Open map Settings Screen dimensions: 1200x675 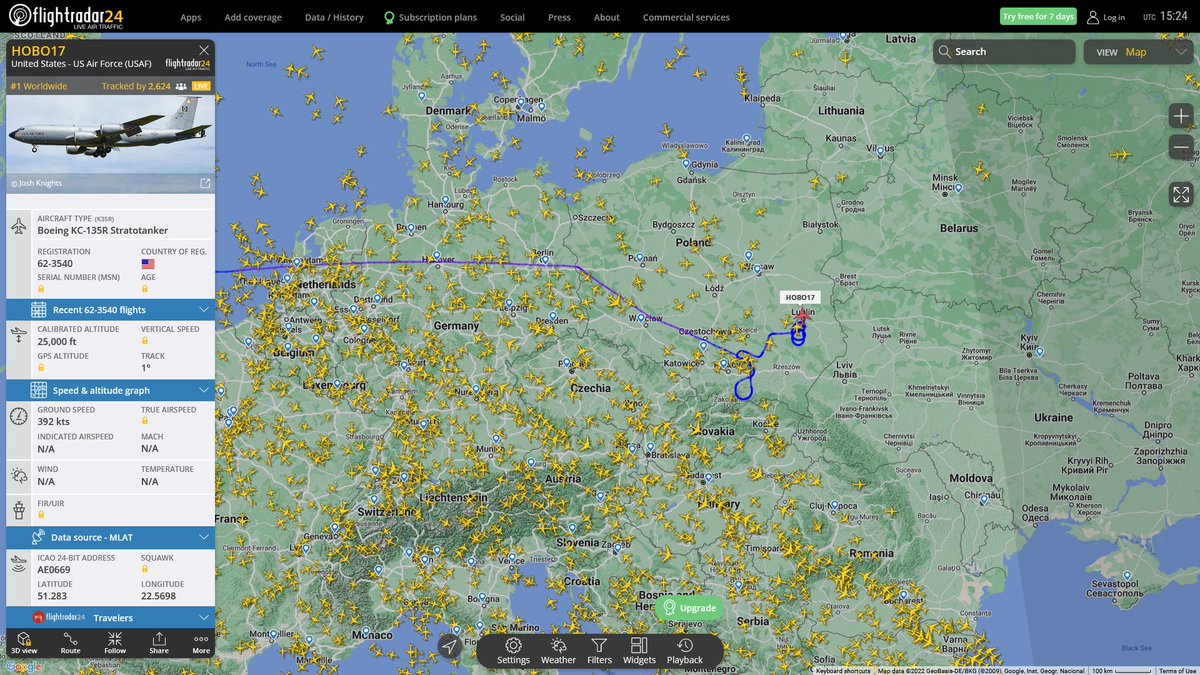pyautogui.click(x=513, y=651)
